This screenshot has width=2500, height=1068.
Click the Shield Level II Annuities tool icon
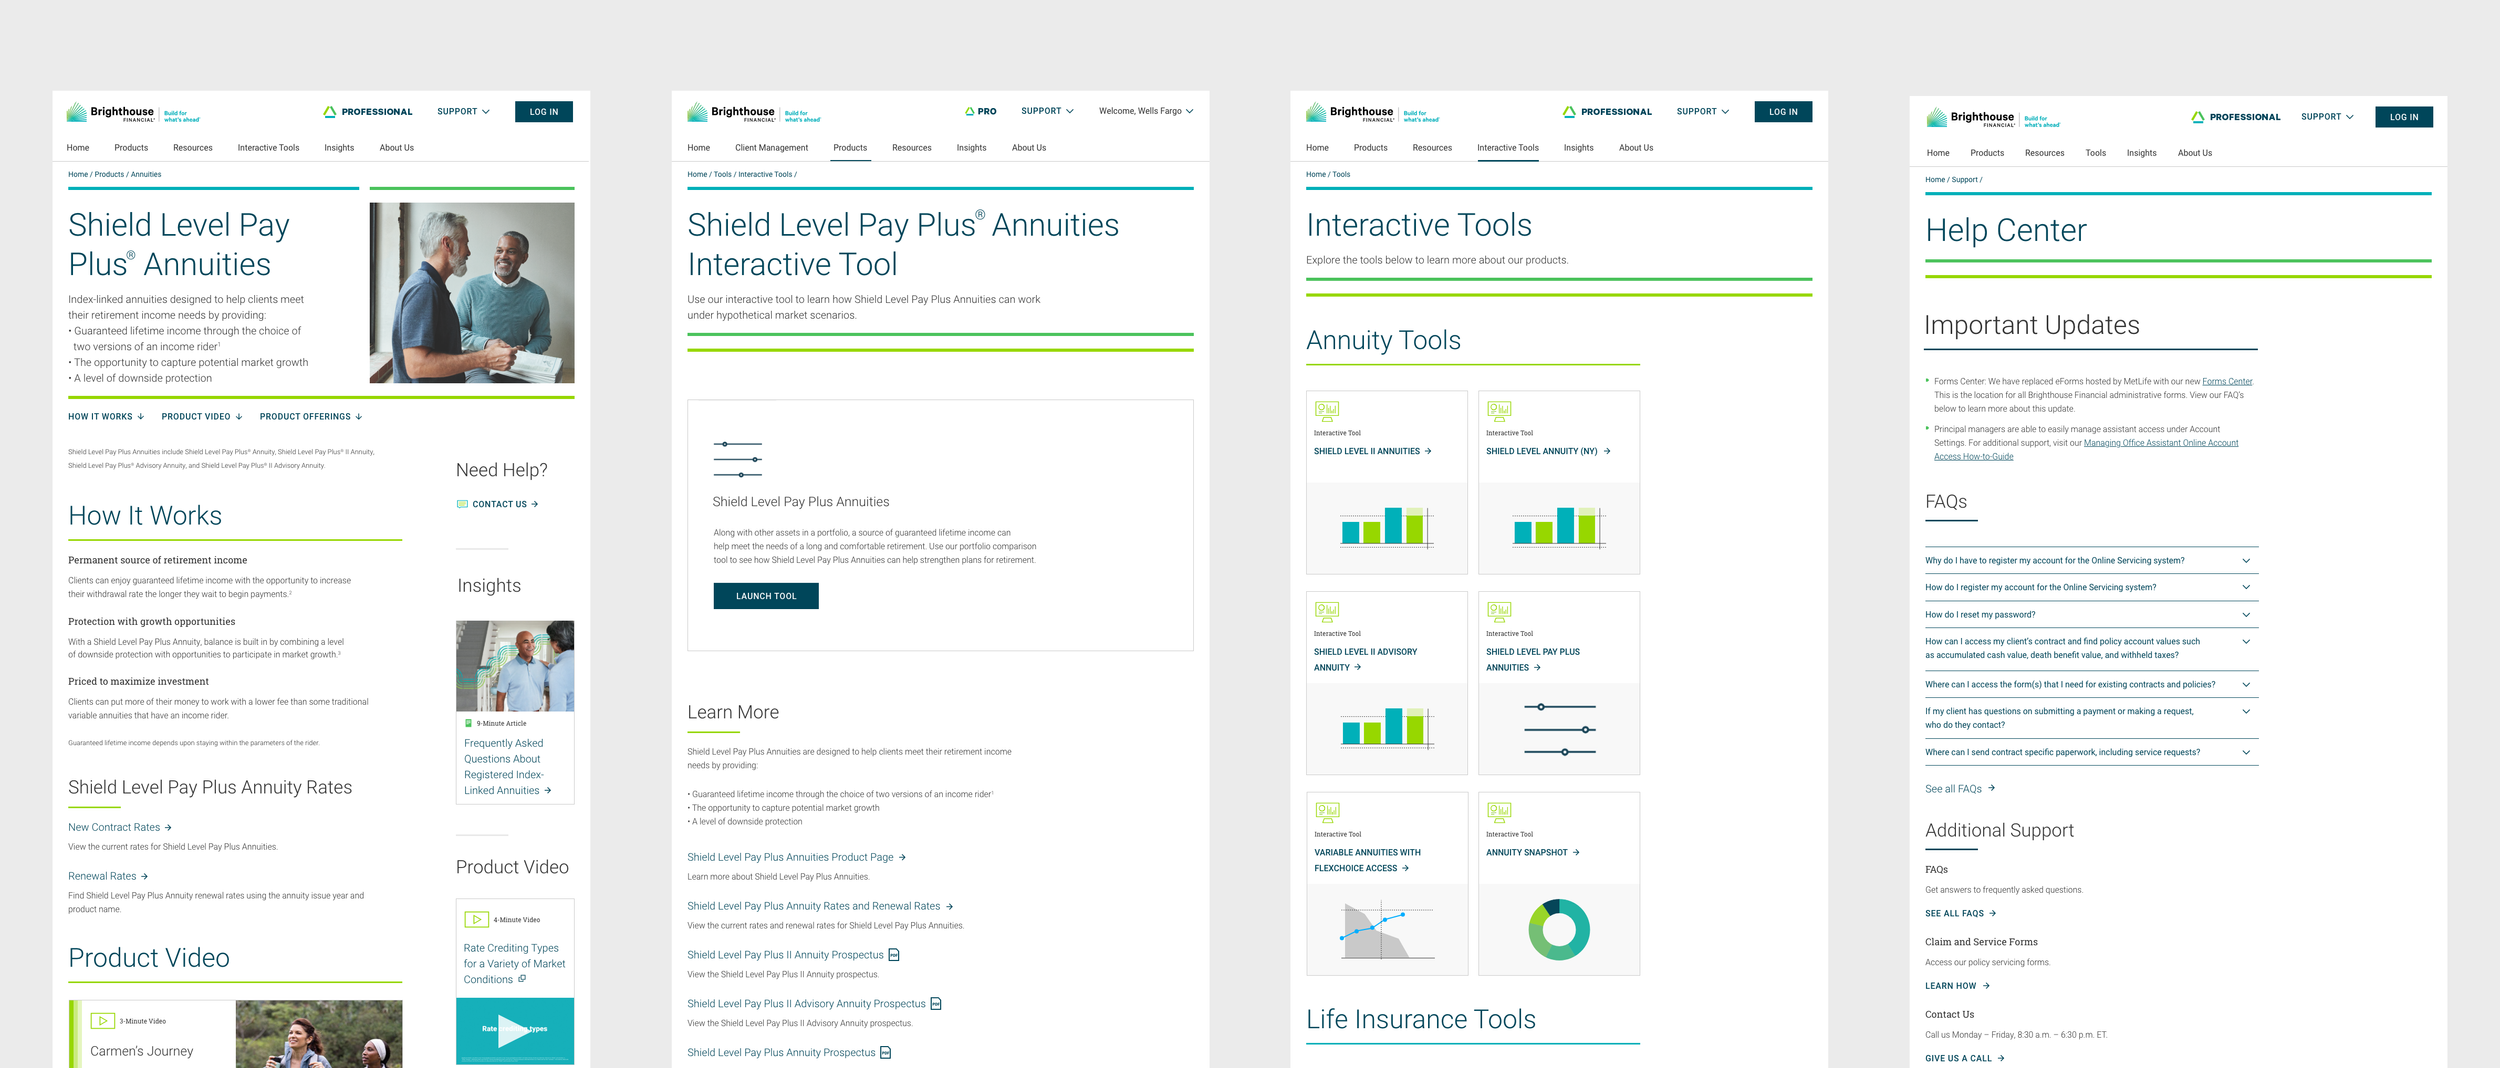[1327, 410]
